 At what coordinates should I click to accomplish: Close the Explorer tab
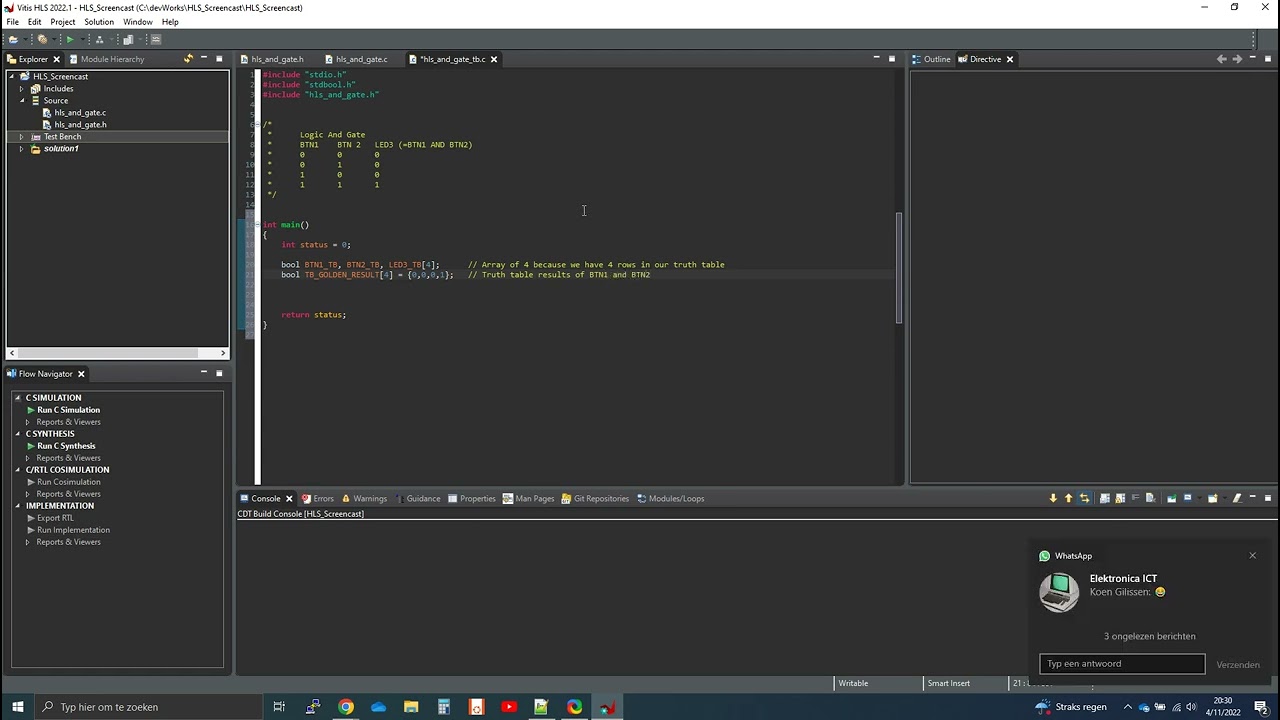[56, 59]
